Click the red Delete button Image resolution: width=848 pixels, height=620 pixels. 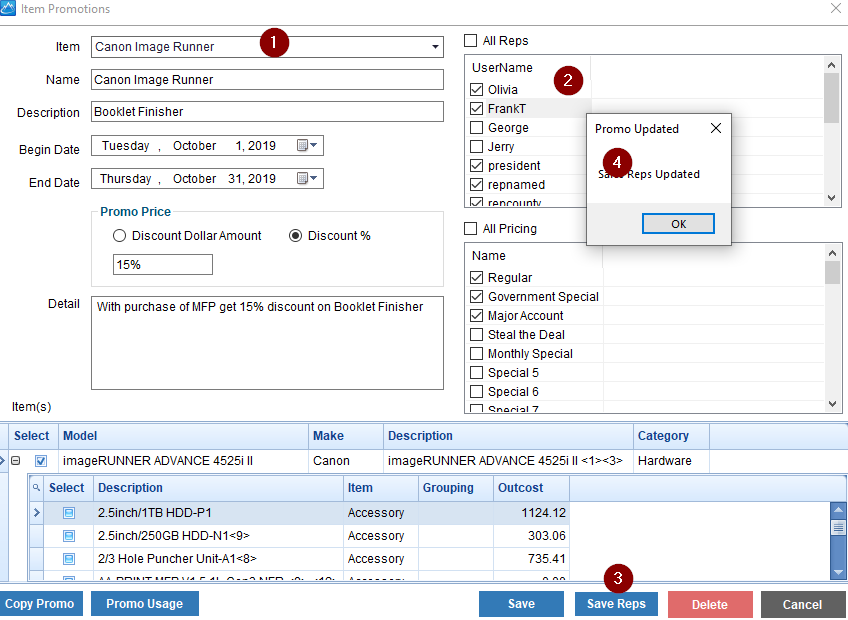710,604
